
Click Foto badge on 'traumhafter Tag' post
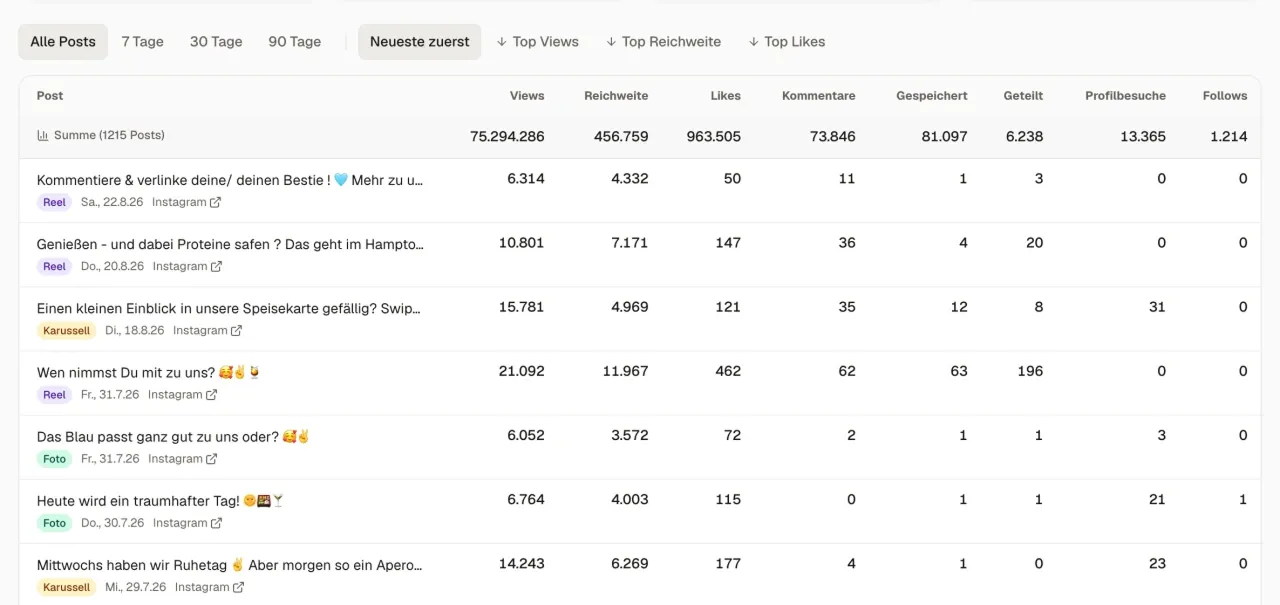(x=54, y=522)
